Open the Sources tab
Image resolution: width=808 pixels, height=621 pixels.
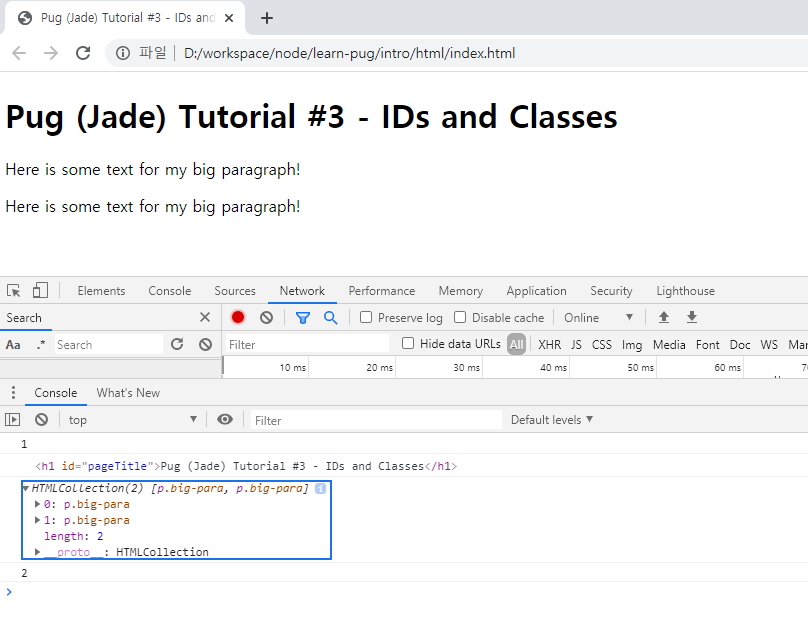tap(235, 291)
